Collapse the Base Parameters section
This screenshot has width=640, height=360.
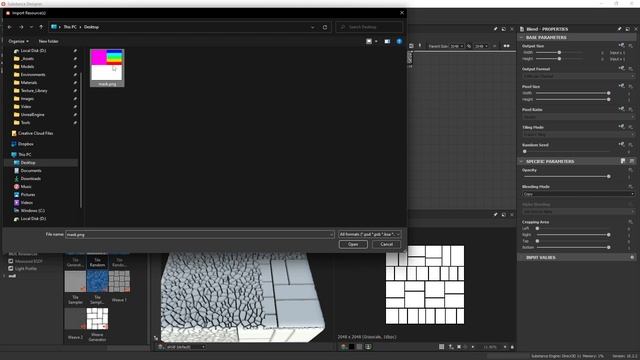pos(521,38)
